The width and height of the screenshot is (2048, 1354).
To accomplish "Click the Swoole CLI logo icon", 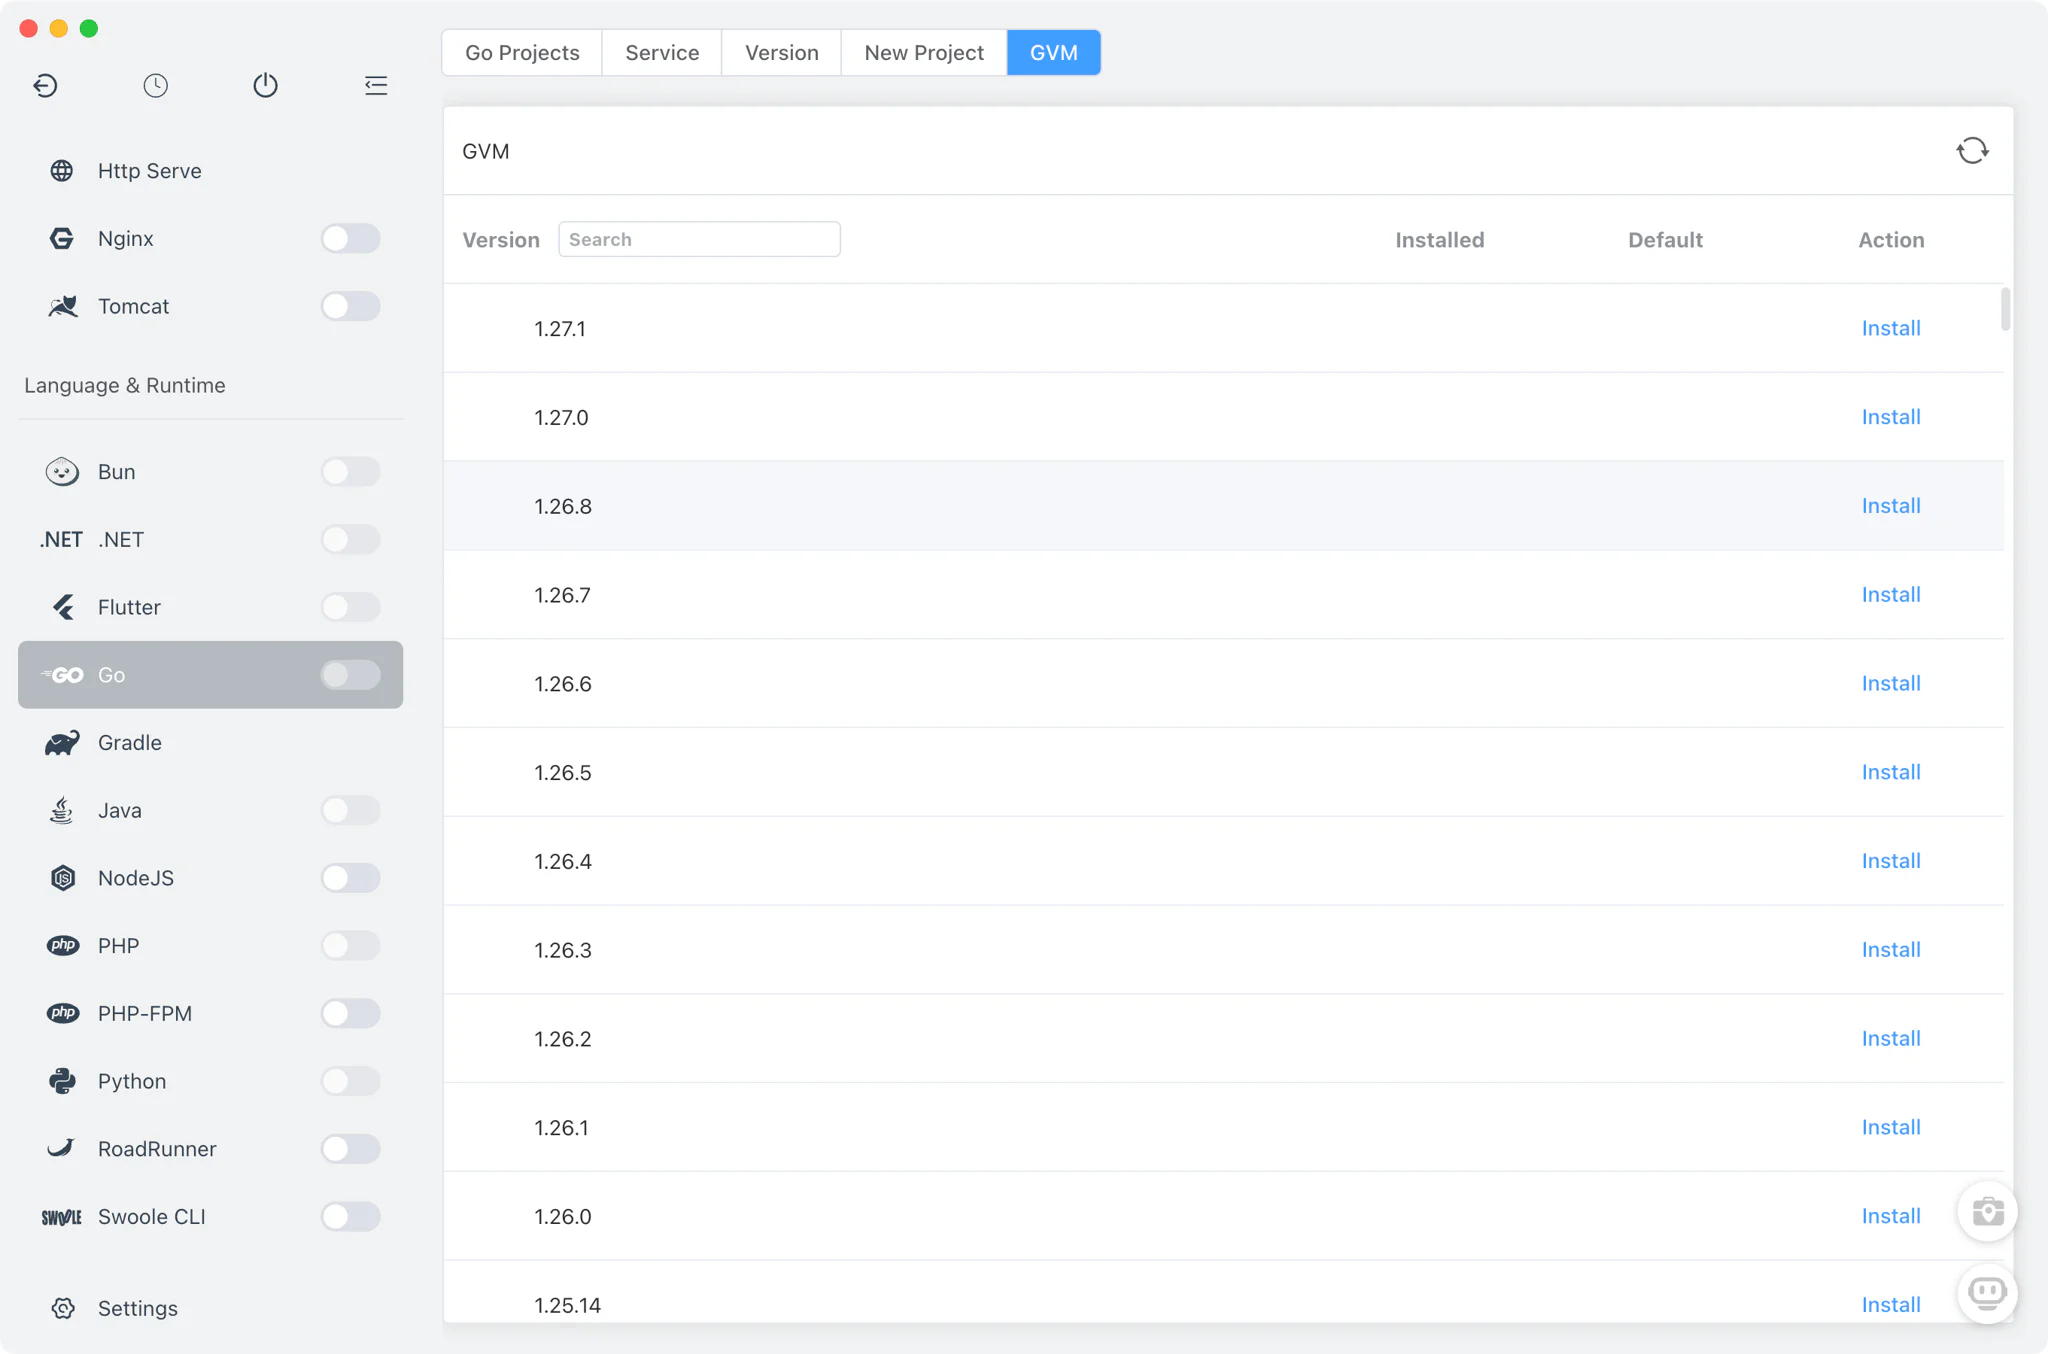I will click(61, 1217).
